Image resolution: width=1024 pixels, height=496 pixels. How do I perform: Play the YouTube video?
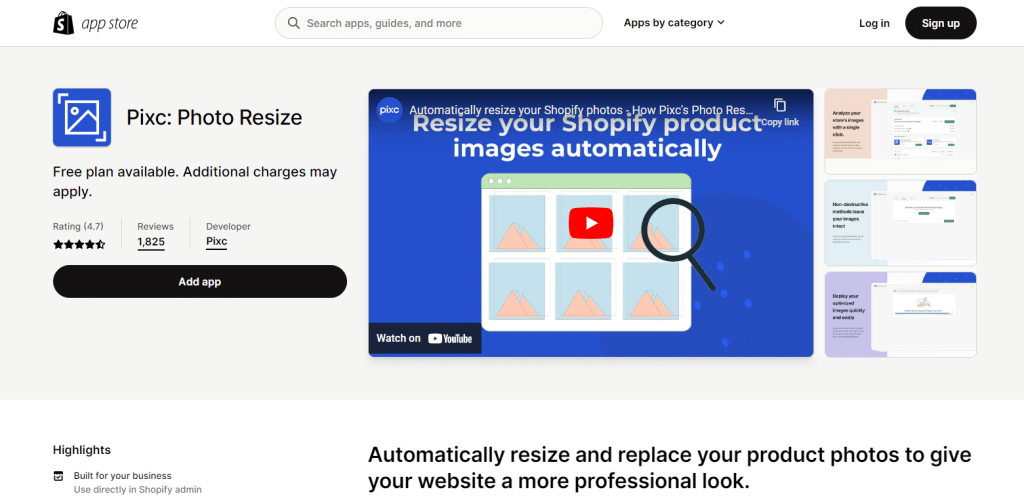[591, 223]
